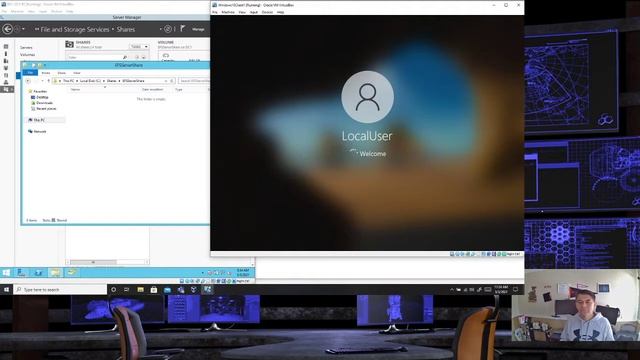Click the Shares tile icon
The image size is (640, 360).
[x=69, y=44]
